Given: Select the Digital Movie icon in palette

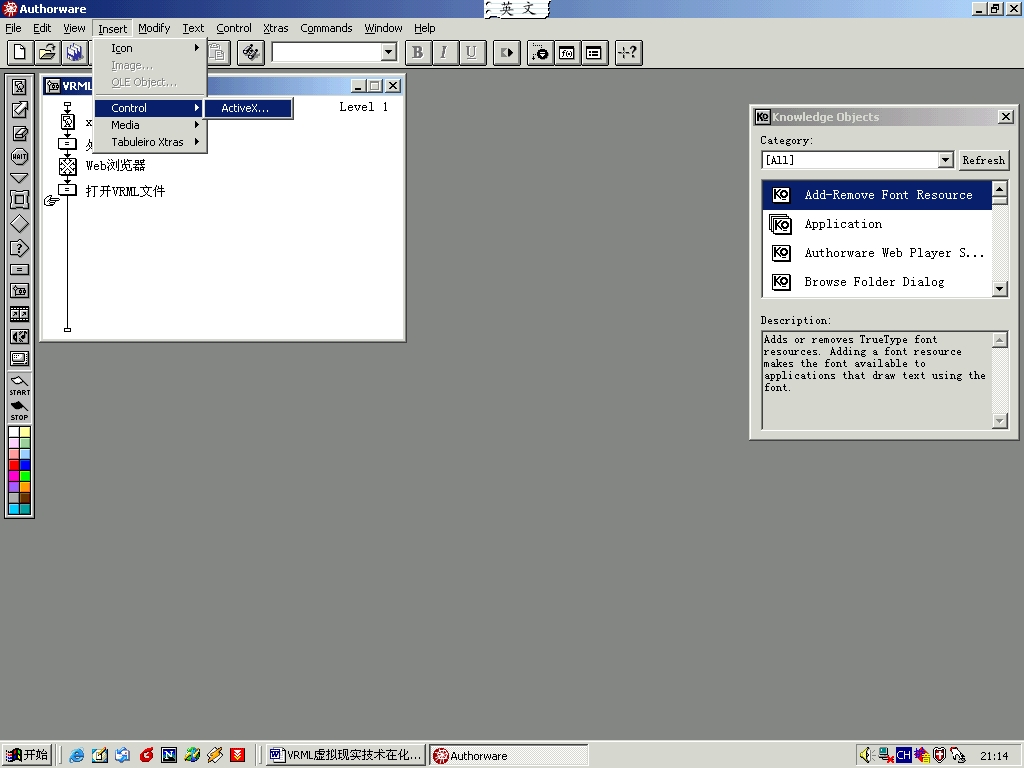Looking at the screenshot, I should coord(20,314).
